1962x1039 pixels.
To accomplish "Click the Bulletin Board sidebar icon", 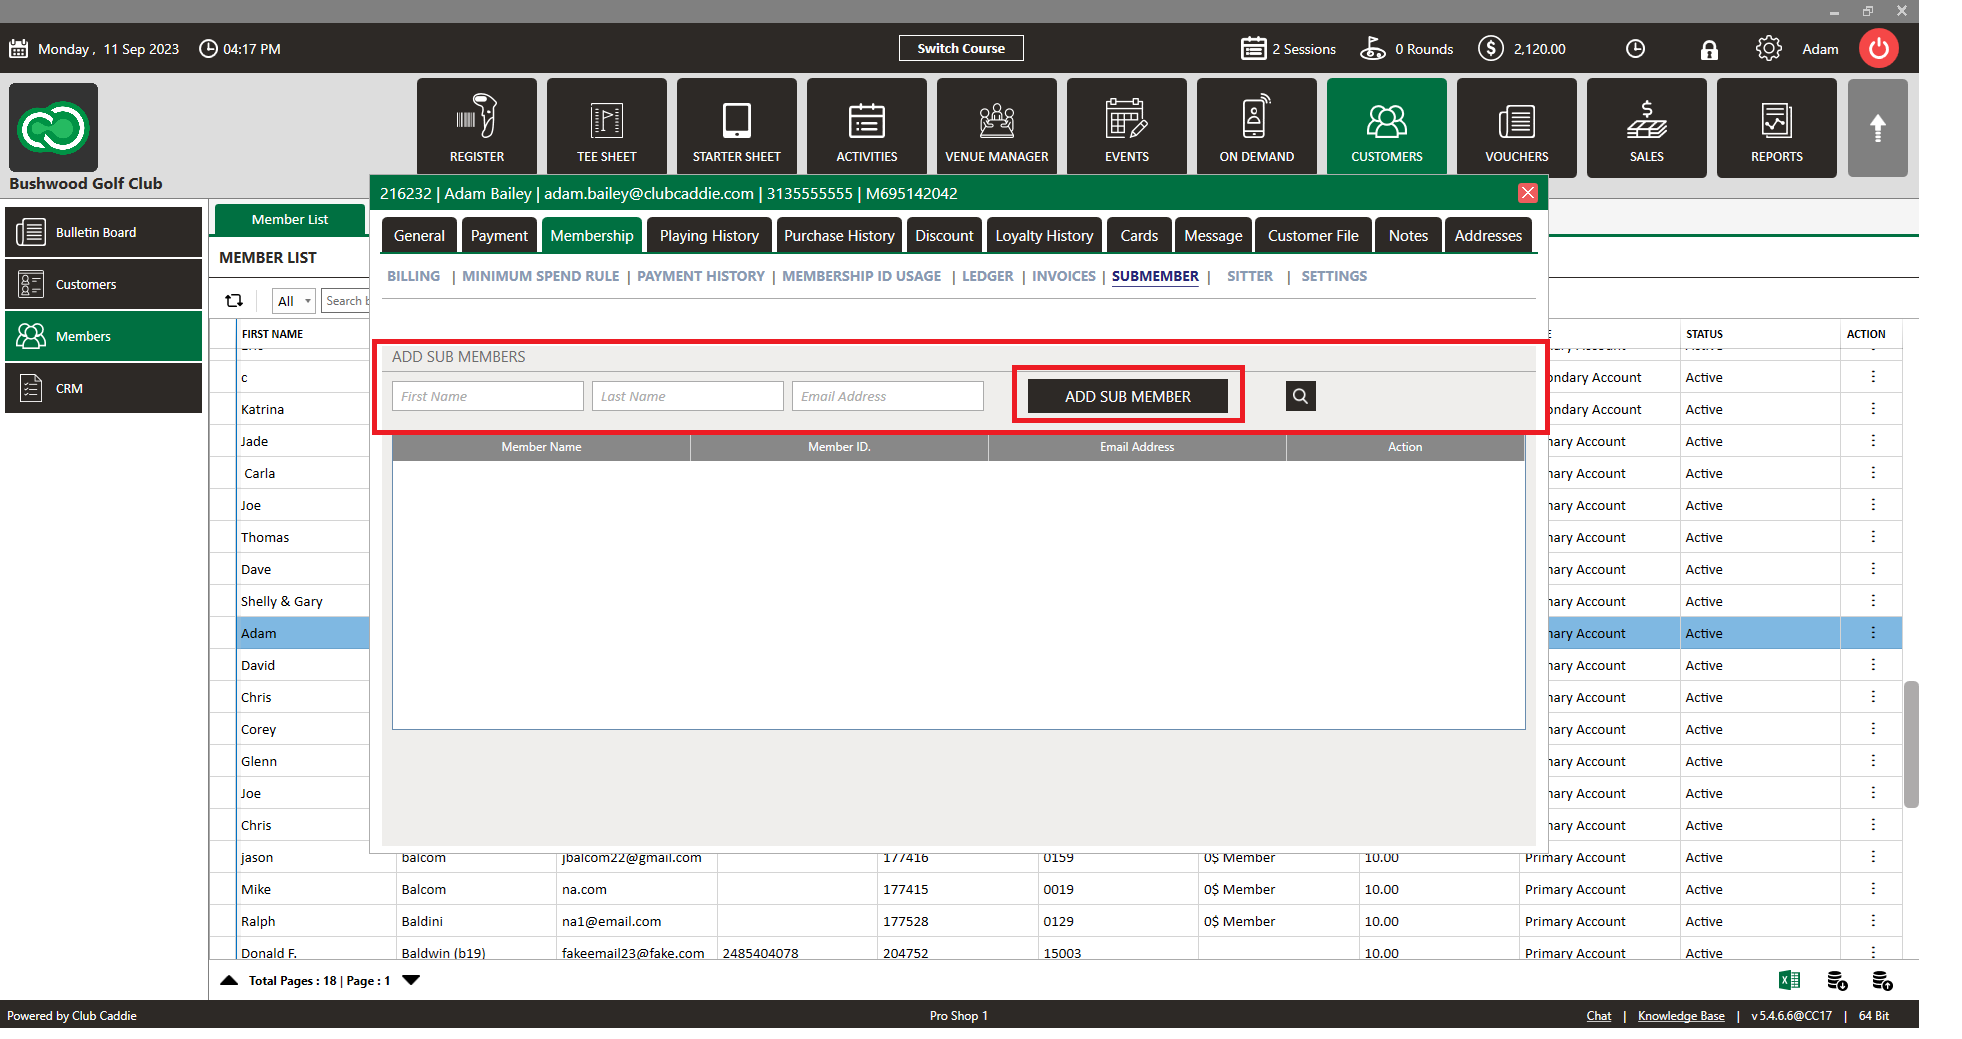I will (x=31, y=232).
